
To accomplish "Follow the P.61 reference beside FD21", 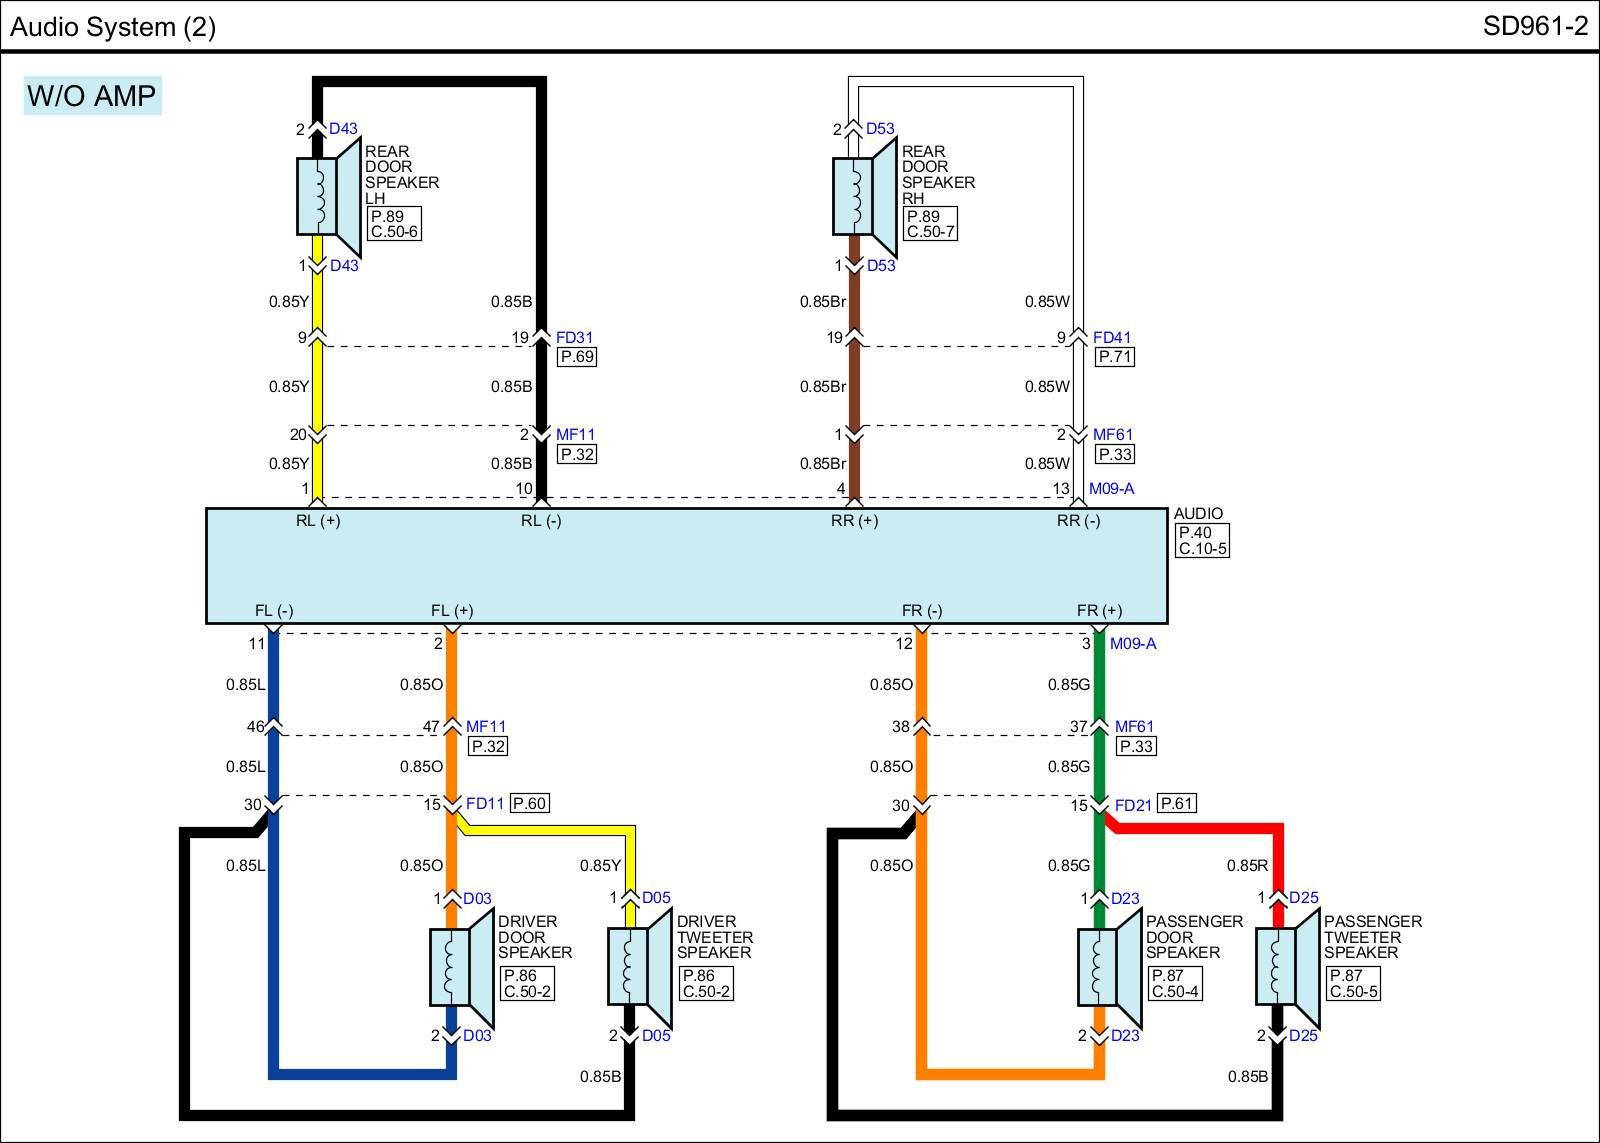I will (1176, 803).
